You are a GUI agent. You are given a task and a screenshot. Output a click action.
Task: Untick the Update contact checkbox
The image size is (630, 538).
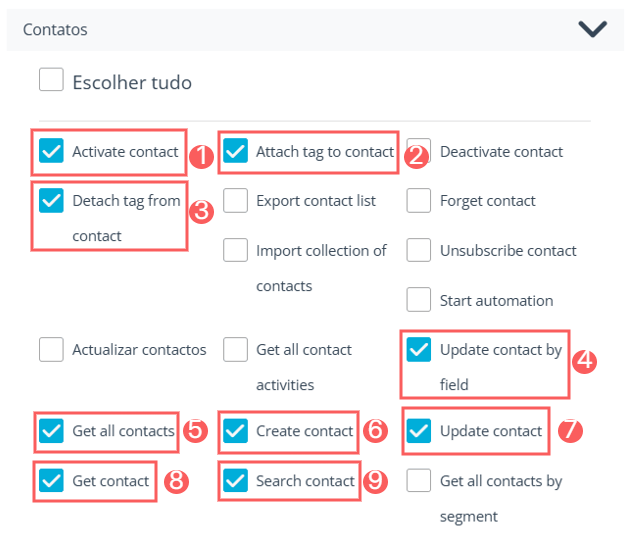tap(420, 431)
